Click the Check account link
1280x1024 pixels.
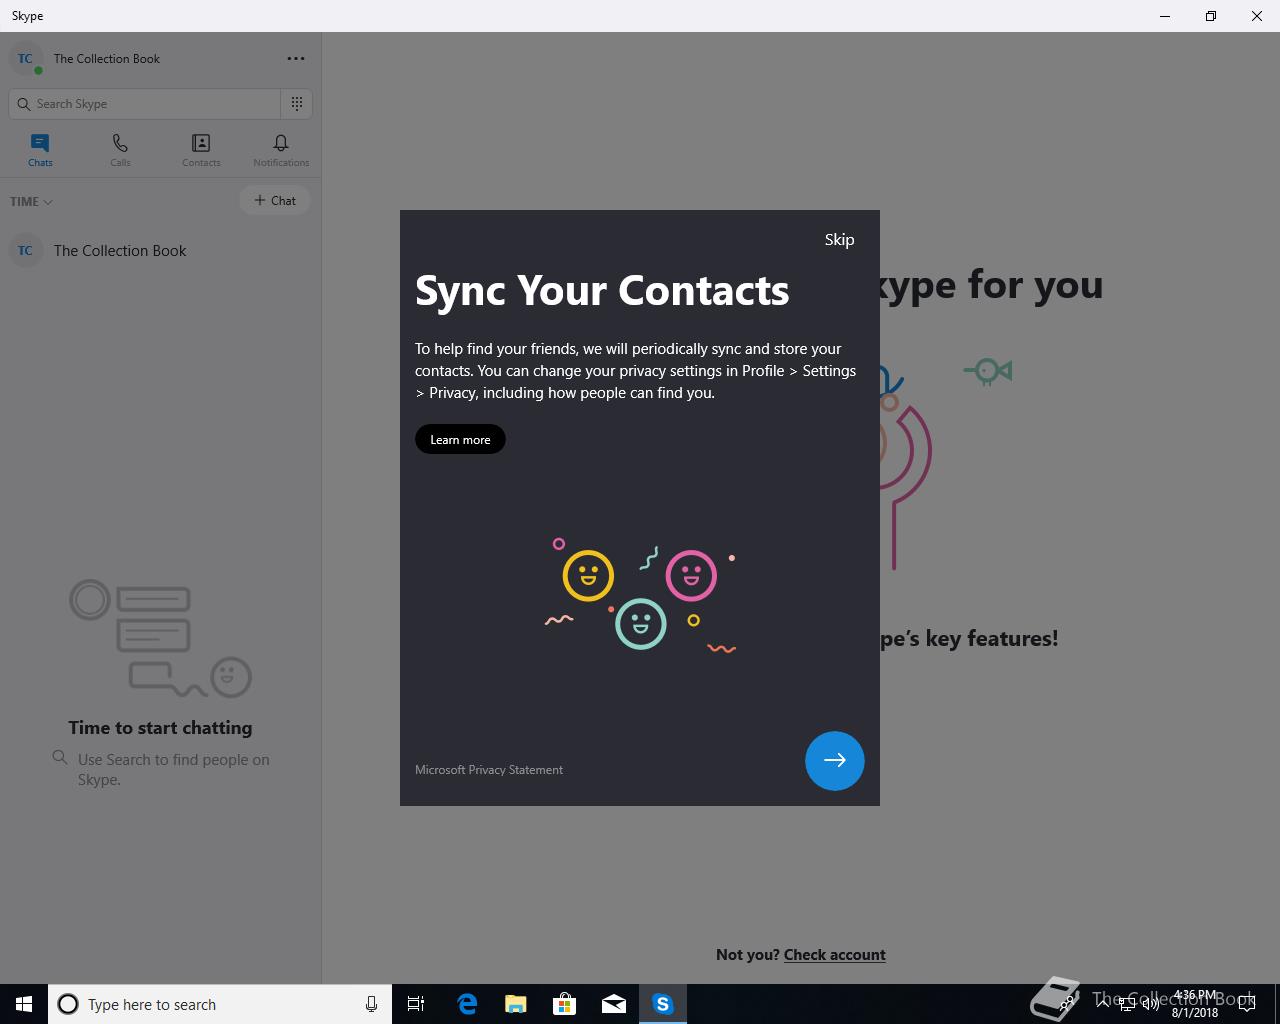tap(835, 955)
